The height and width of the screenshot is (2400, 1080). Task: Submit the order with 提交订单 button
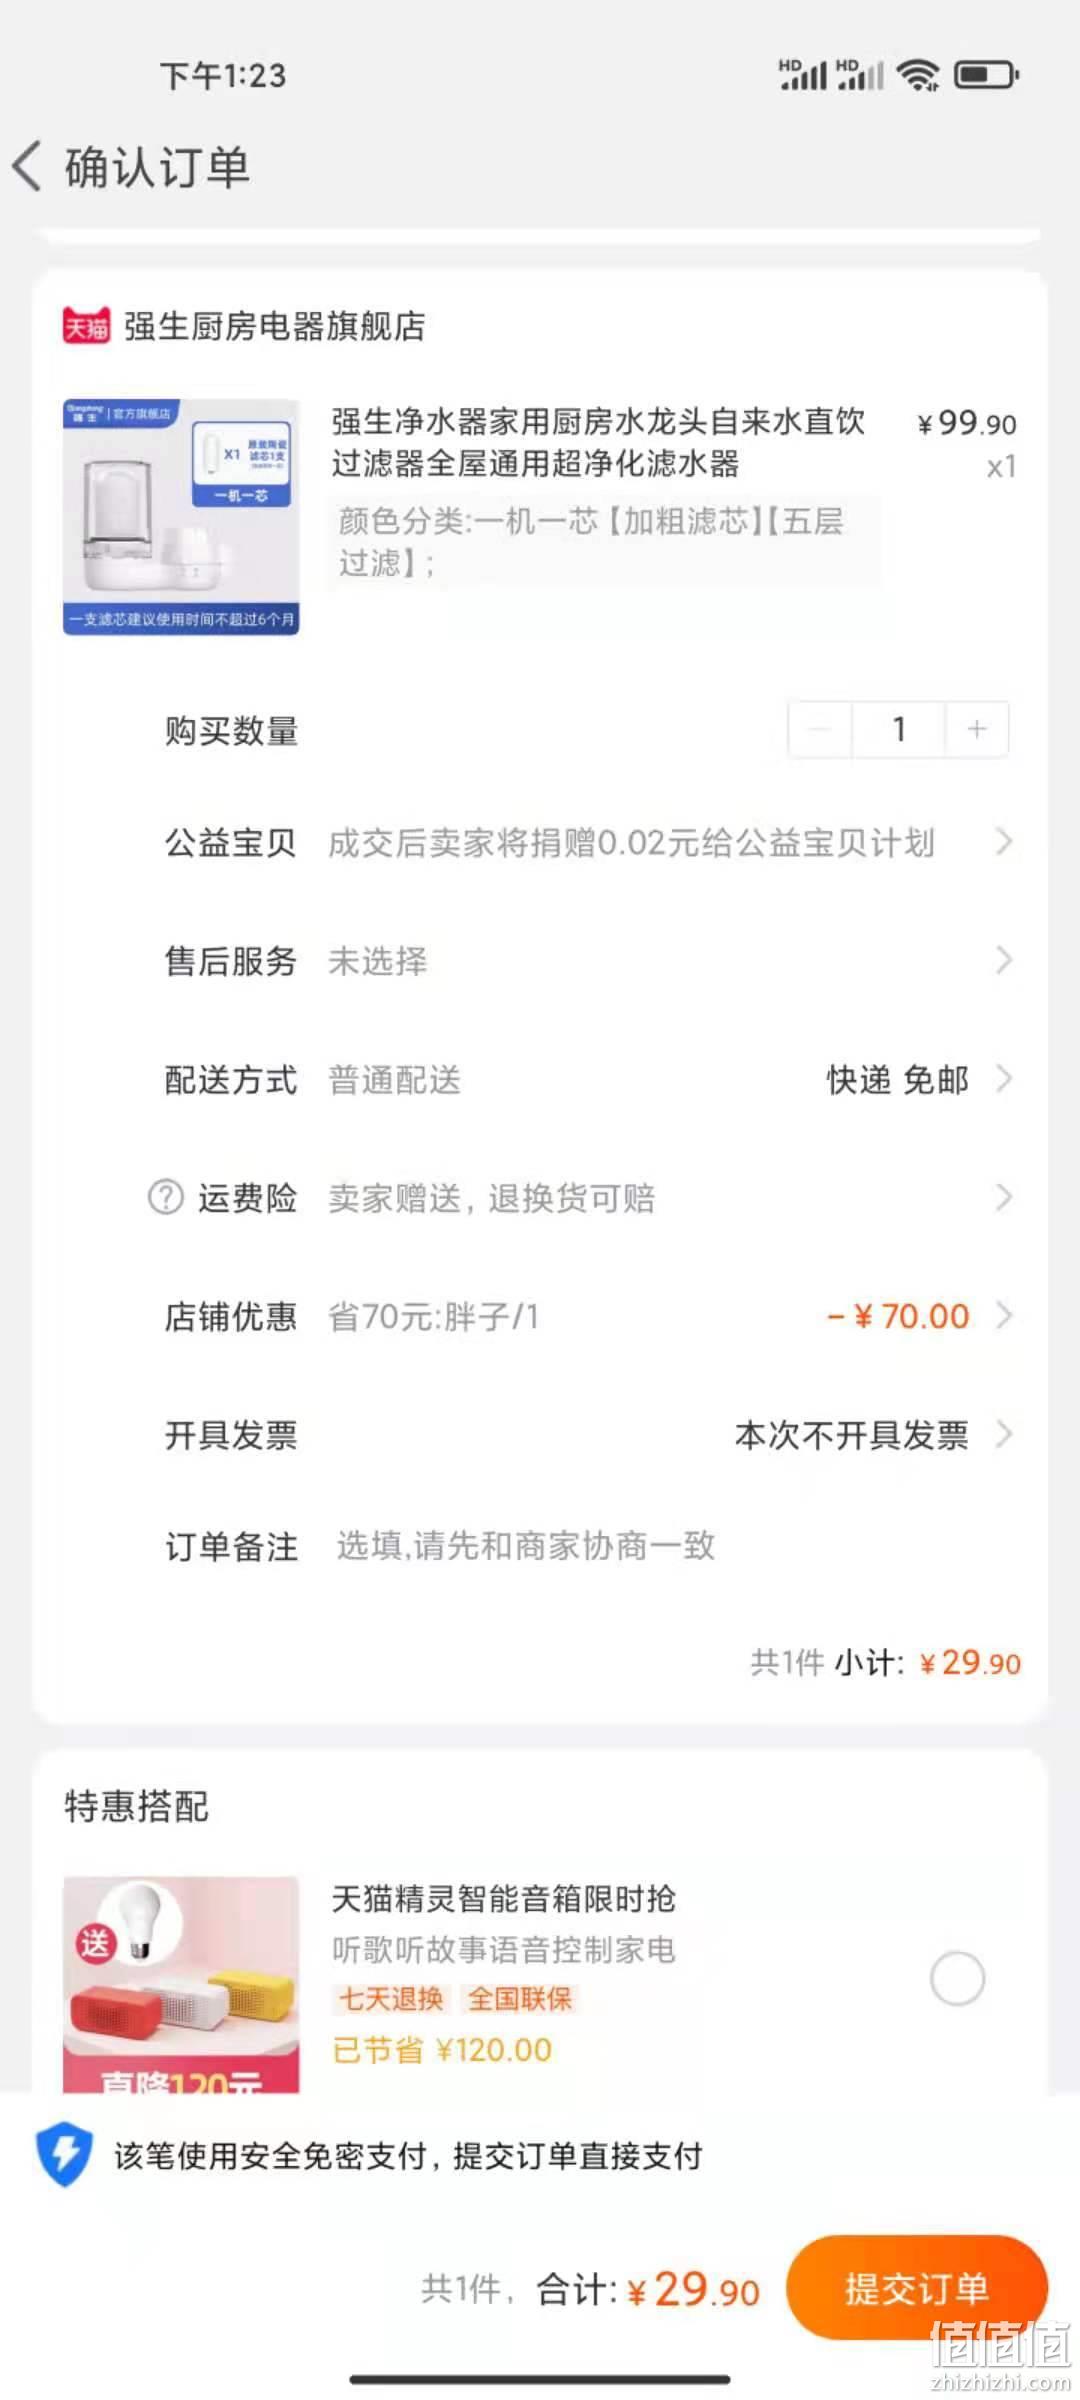(916, 2288)
